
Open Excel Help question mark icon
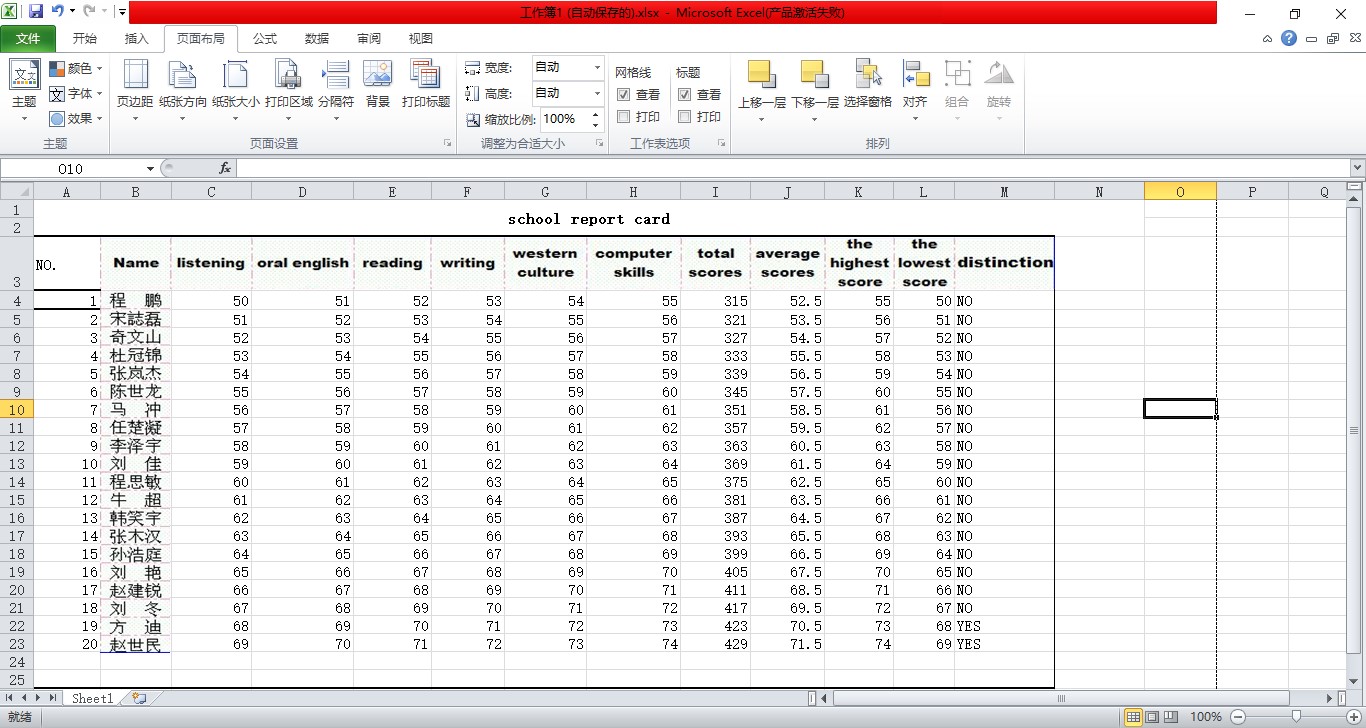coord(1289,38)
